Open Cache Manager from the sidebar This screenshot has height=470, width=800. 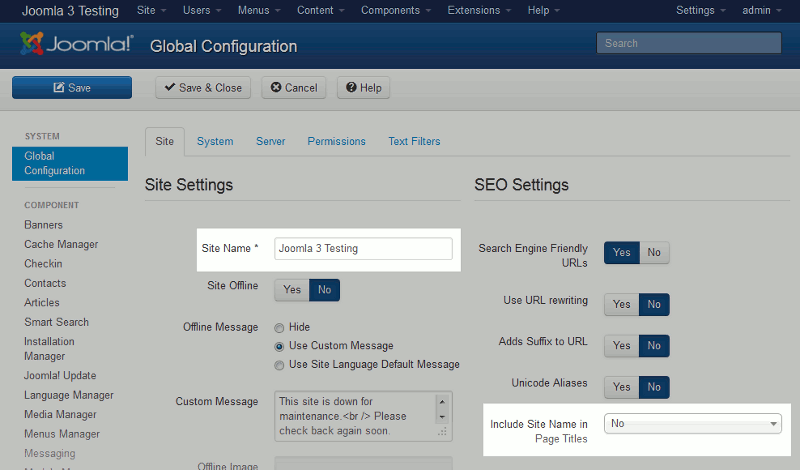tap(61, 245)
